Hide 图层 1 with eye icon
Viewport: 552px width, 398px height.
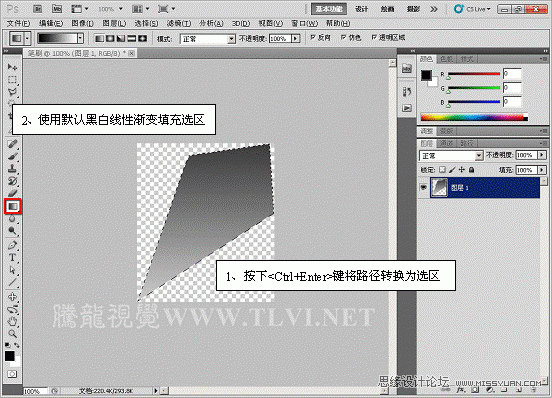click(x=424, y=188)
